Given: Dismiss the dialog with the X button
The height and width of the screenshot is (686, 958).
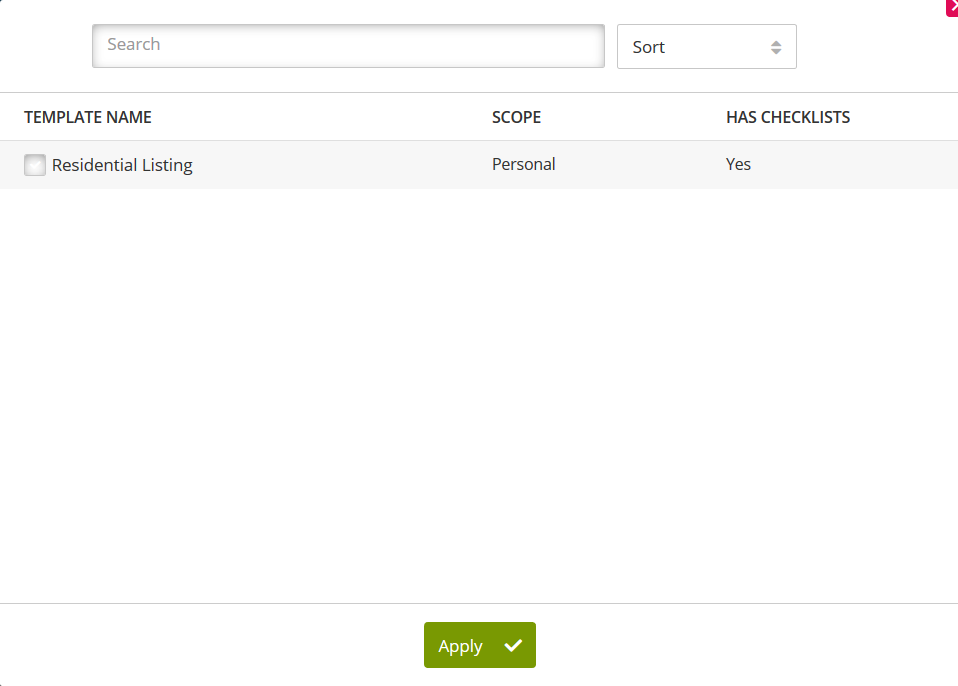Looking at the screenshot, I should point(952,8).
